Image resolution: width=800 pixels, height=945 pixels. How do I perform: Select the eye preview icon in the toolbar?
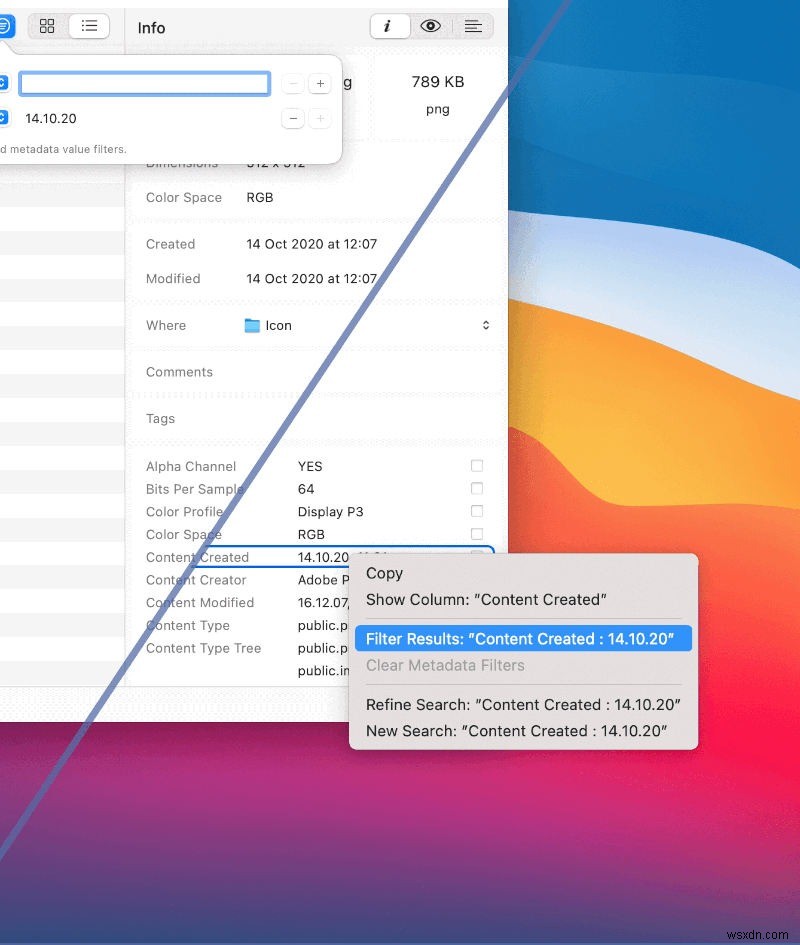[430, 27]
